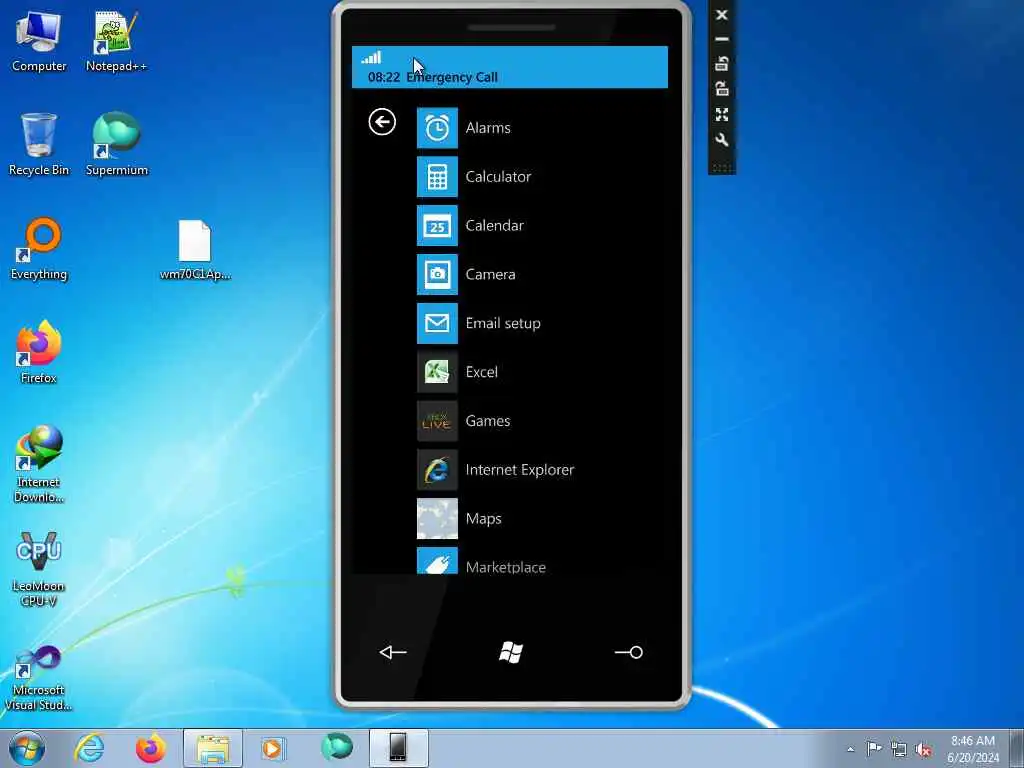Select the Notepad++ desktop shortcut

coord(116,42)
